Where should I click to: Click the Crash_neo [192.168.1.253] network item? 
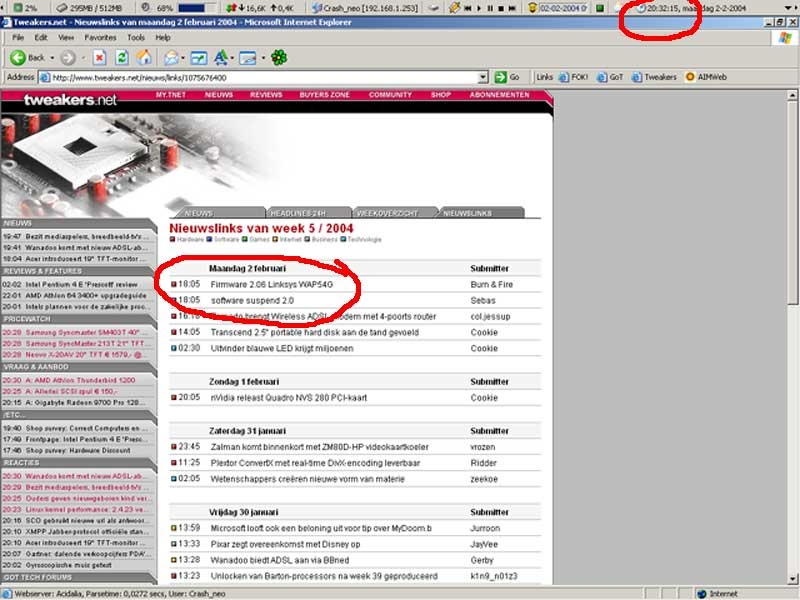click(365, 8)
